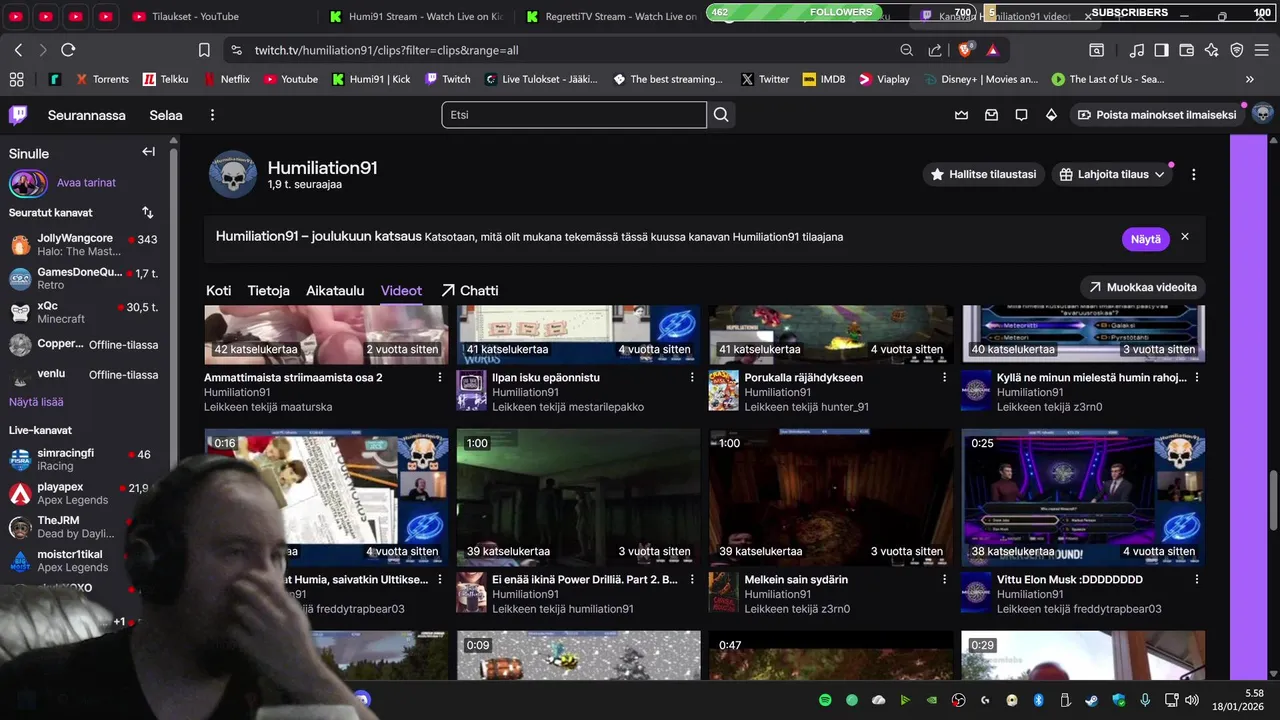Open the browser apps grid icon
Screen dimensions: 1280x720
[16, 79]
